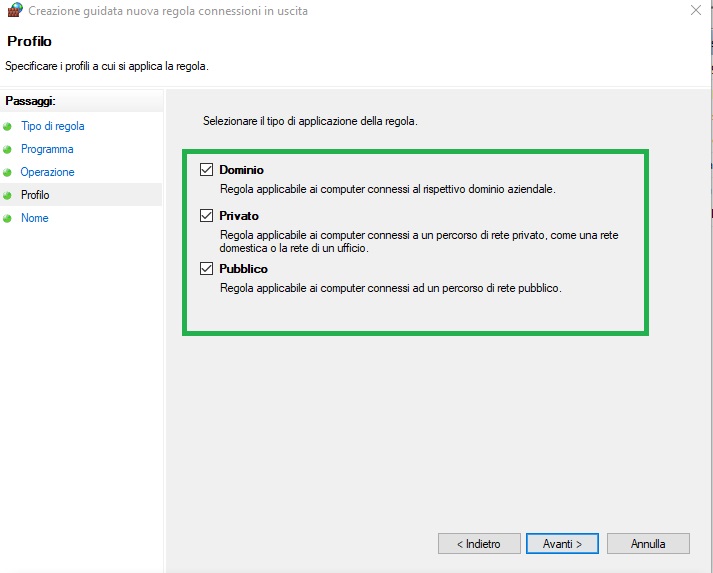The width and height of the screenshot is (713, 573).
Task: Close the rule wizard window
Action: [x=696, y=10]
